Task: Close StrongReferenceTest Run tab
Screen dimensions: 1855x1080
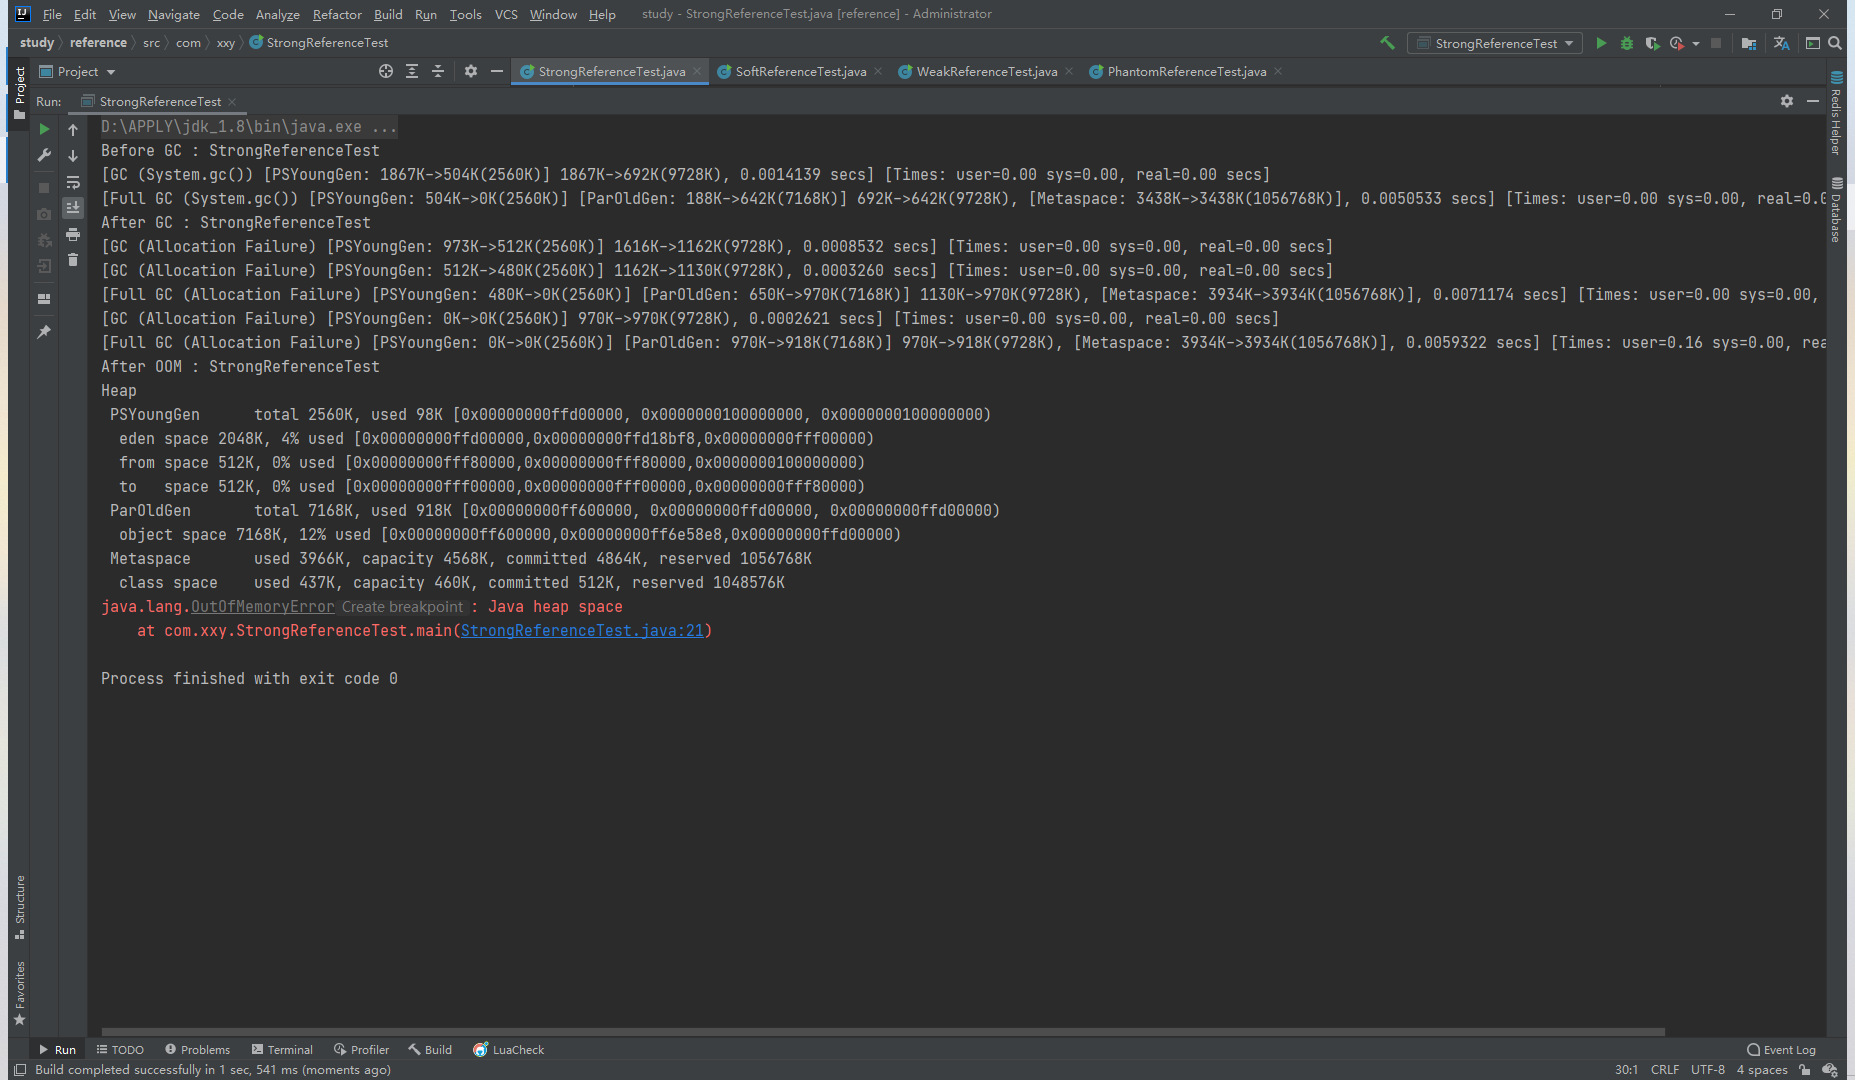Action: click(232, 102)
